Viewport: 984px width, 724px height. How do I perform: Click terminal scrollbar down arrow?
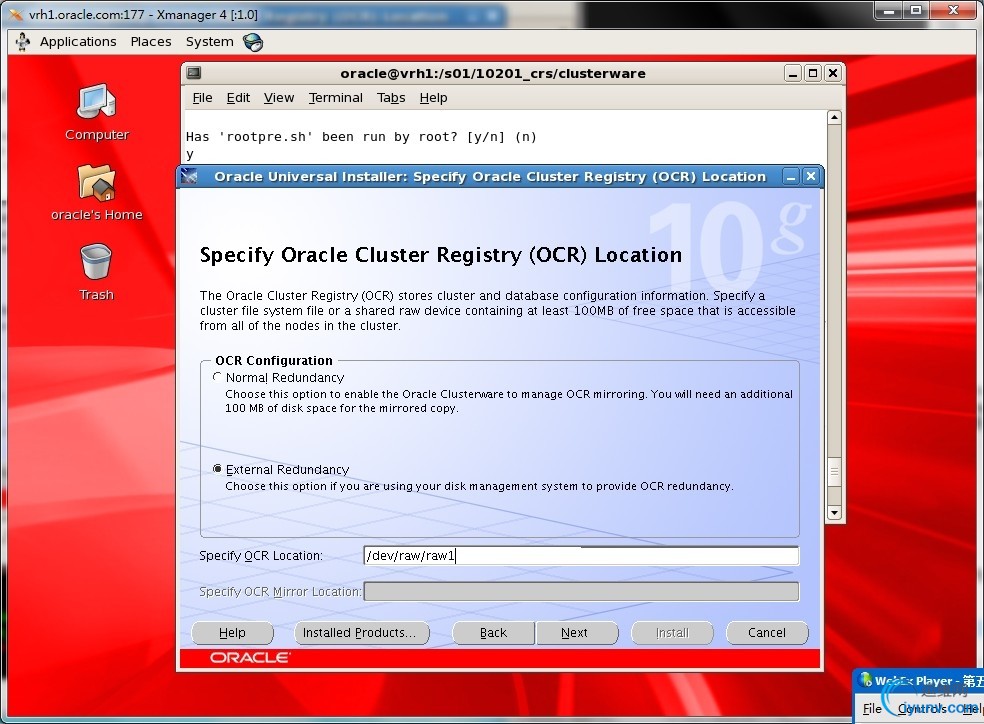pyautogui.click(x=834, y=512)
